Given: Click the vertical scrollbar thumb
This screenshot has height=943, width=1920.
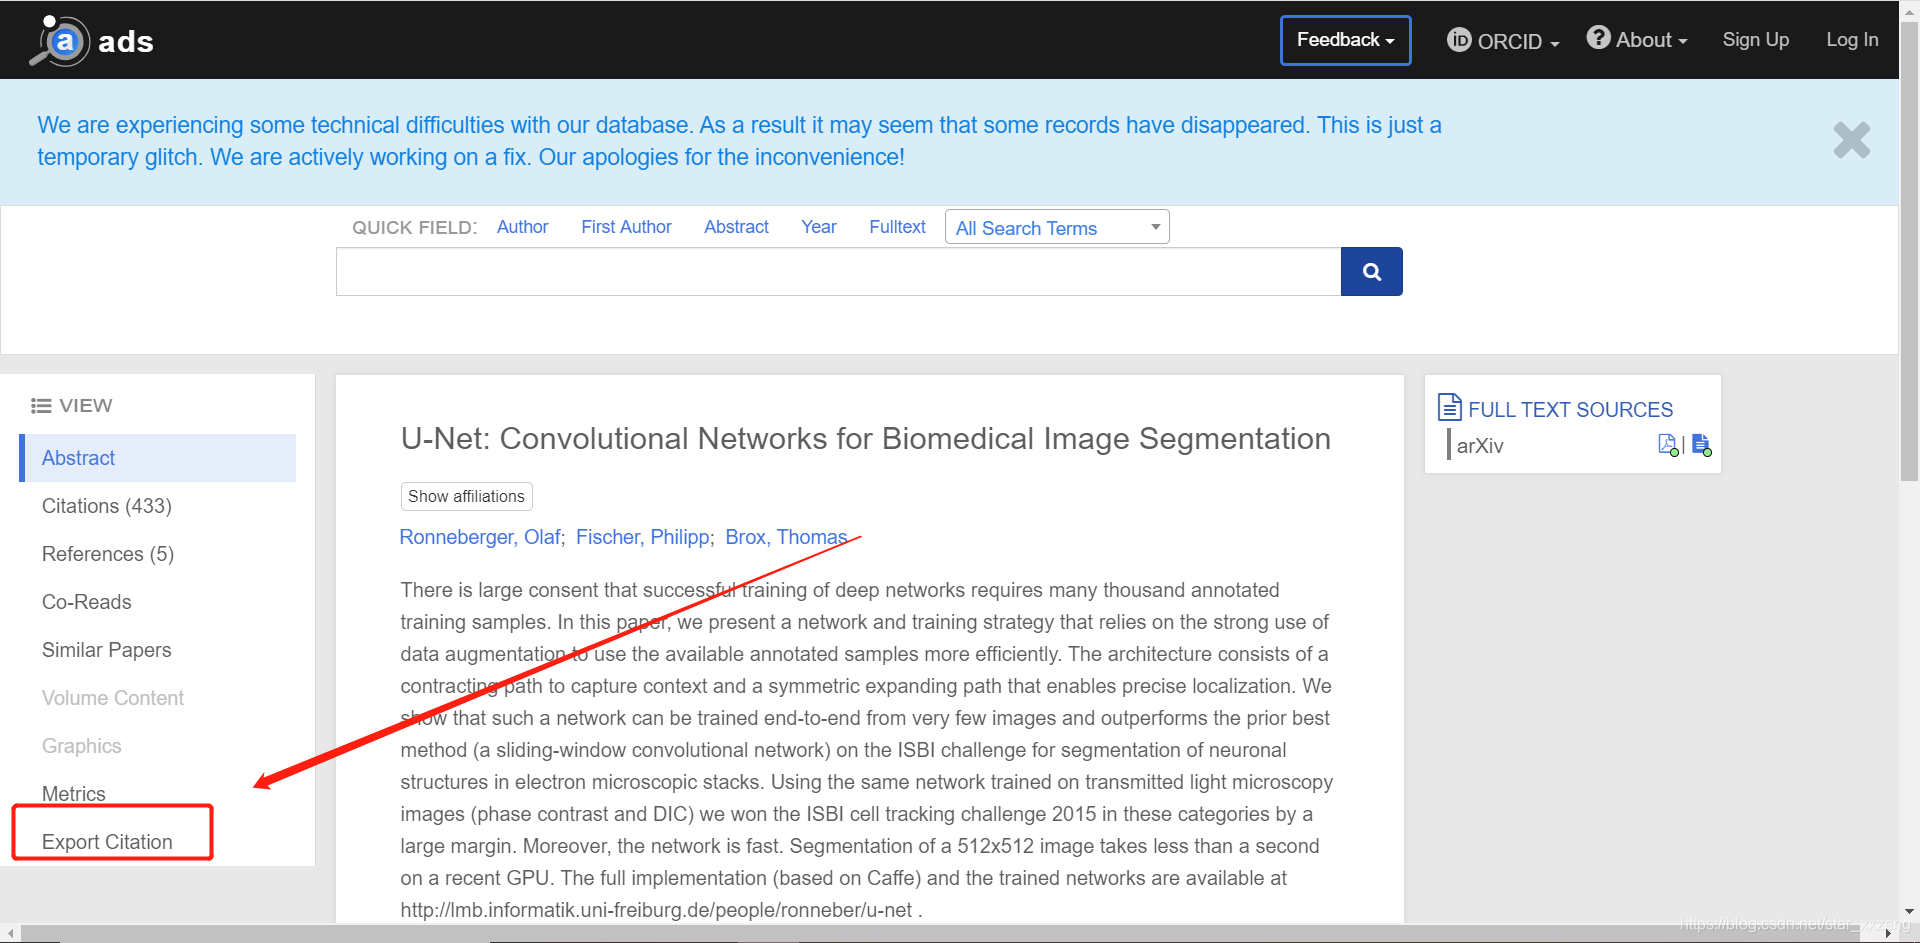Looking at the screenshot, I should coord(1909,250).
